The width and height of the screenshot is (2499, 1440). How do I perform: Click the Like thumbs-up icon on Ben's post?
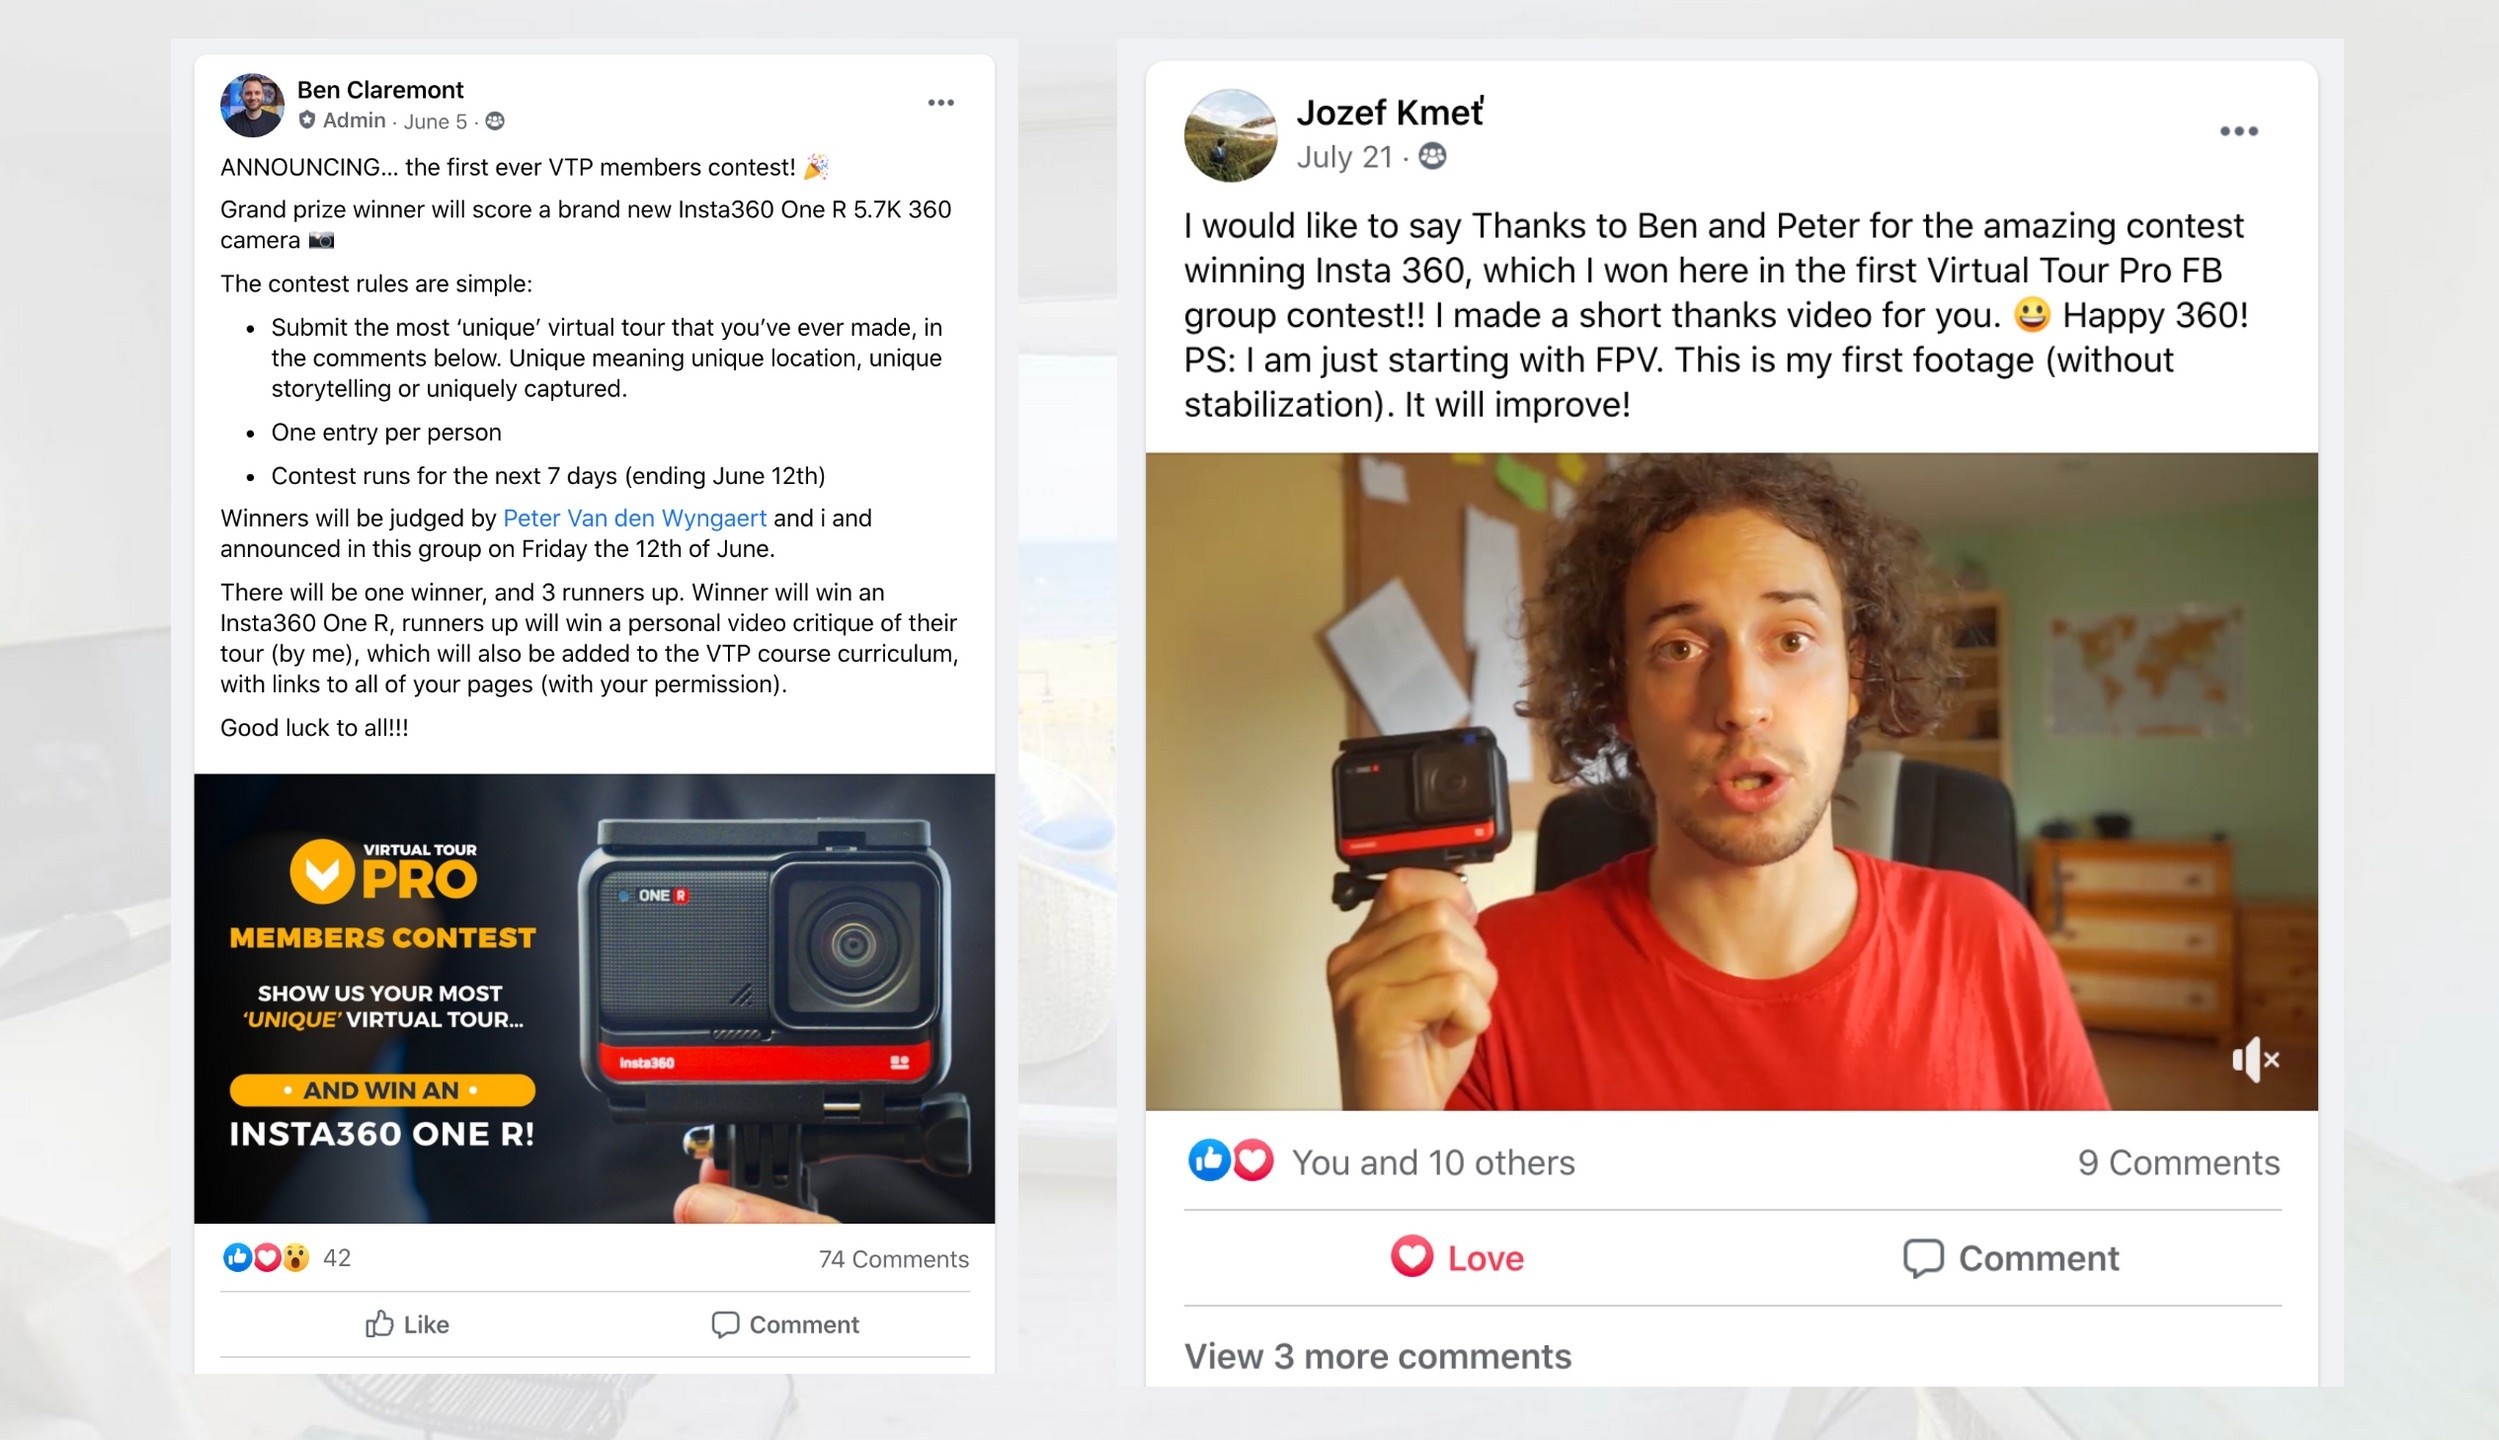click(x=379, y=1324)
